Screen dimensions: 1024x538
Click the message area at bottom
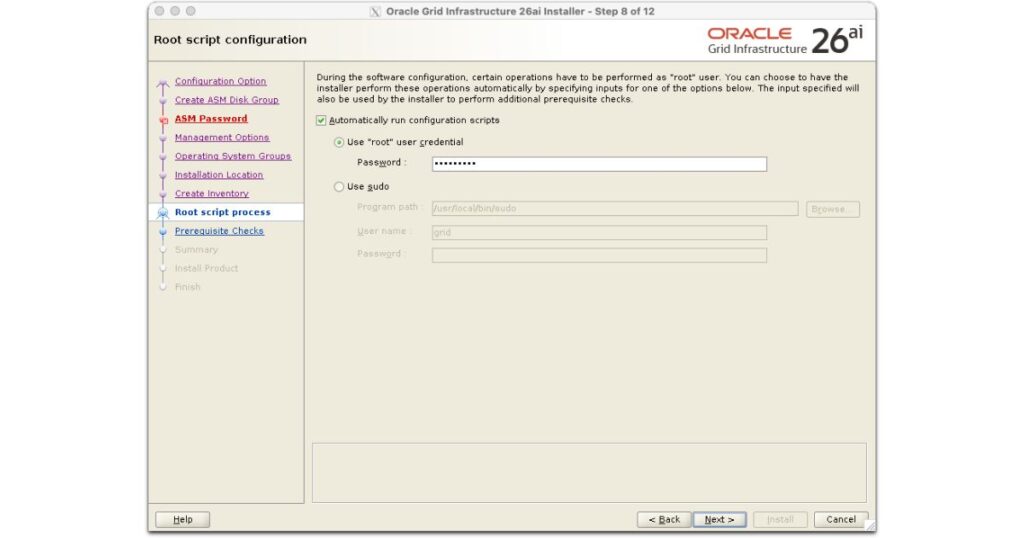(589, 473)
